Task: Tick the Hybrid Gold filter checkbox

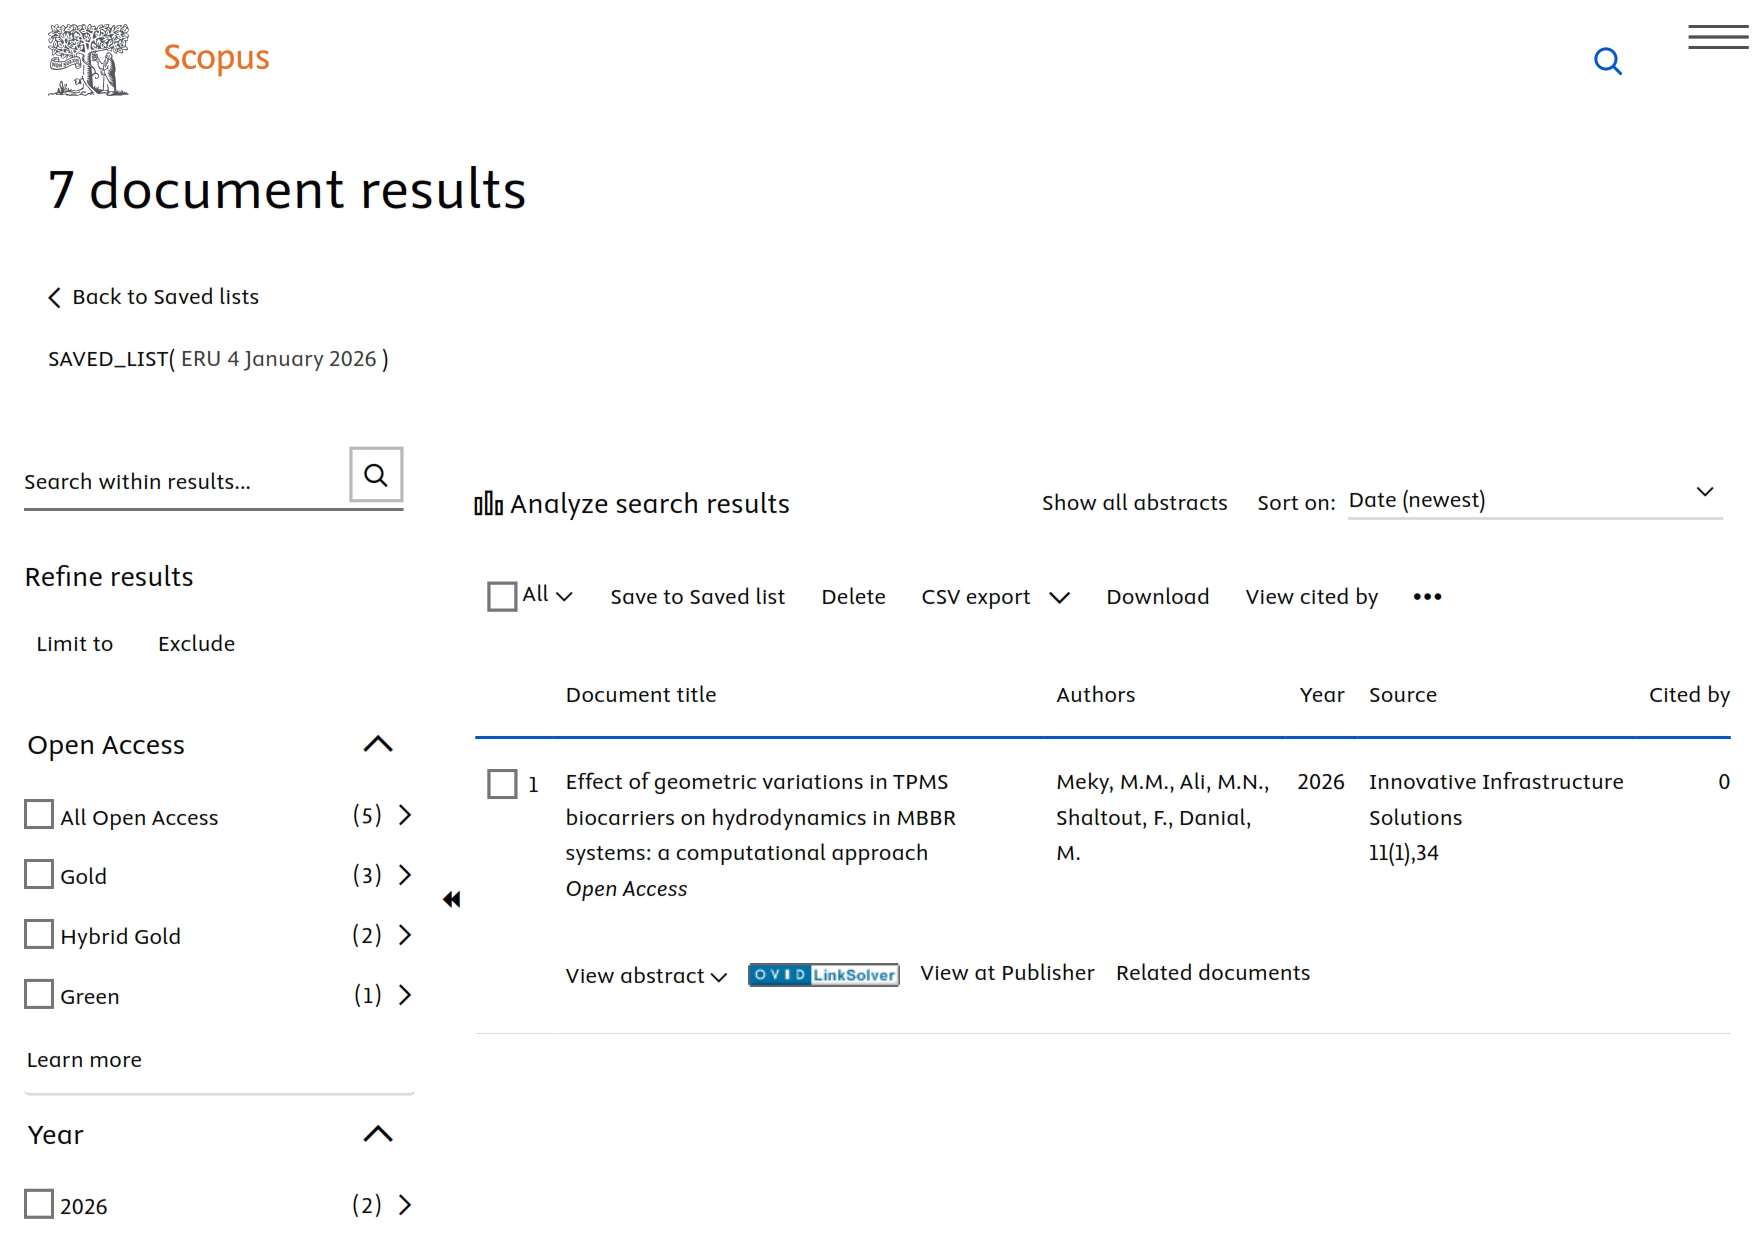Action: tap(39, 935)
